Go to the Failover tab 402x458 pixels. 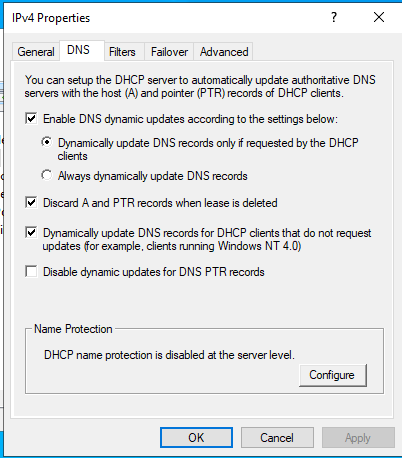tap(169, 52)
